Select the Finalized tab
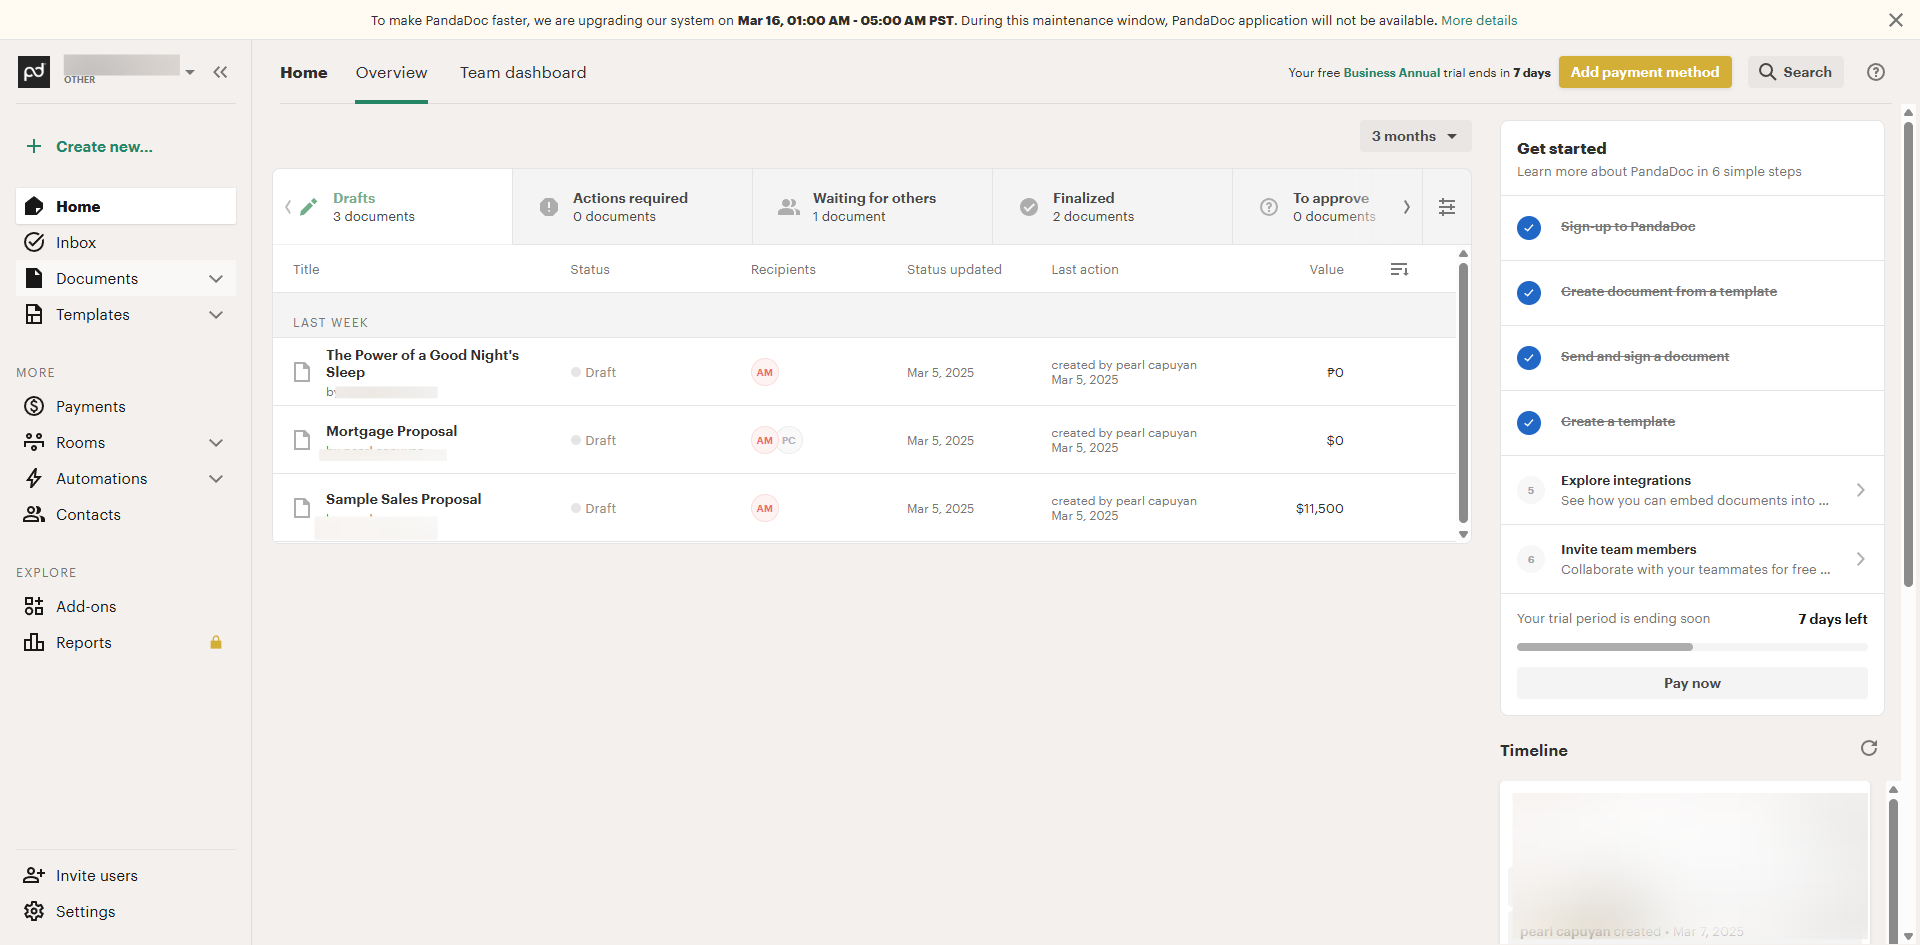 (x=1113, y=207)
